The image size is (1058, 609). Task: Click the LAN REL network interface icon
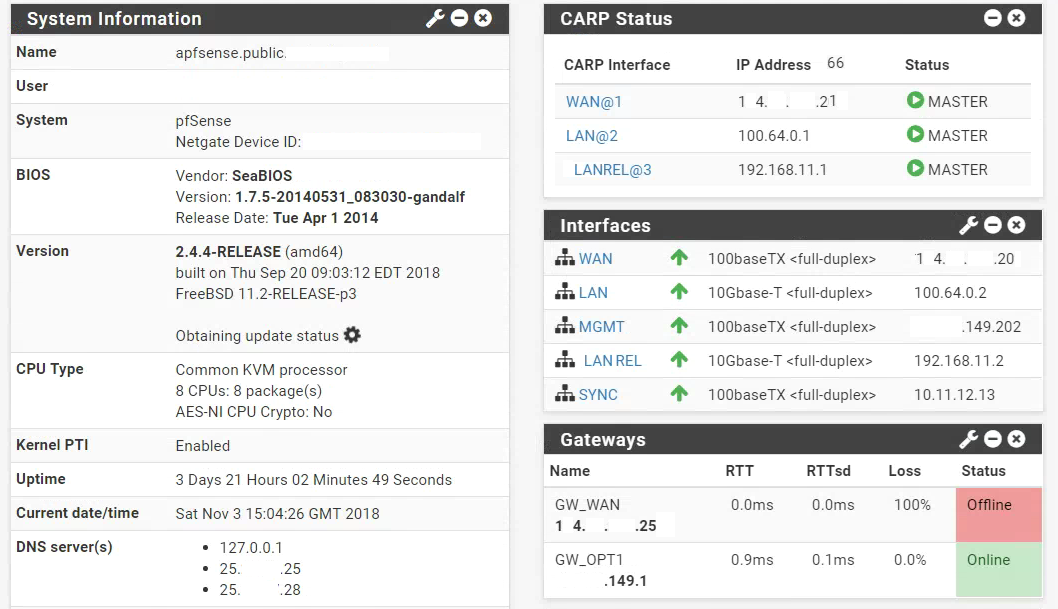coord(565,361)
